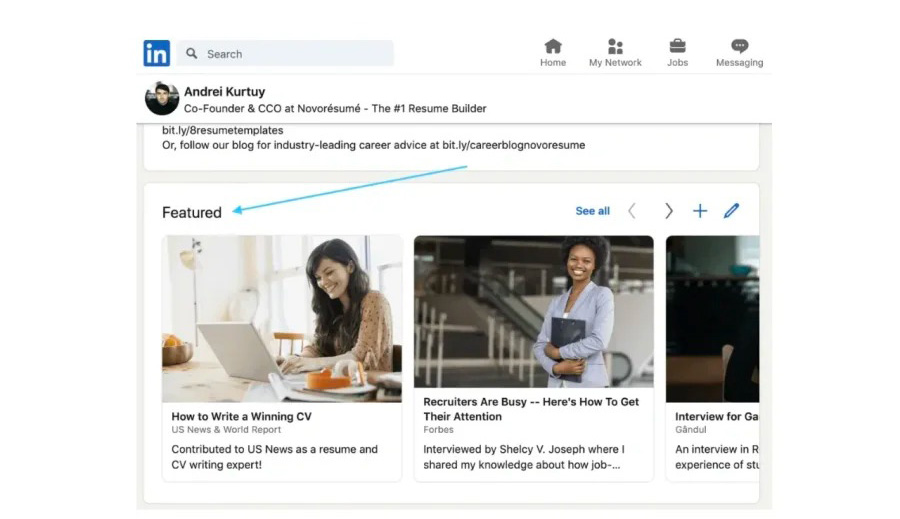Image resolution: width=900 pixels, height=519 pixels.
Task: Open See all featured items
Action: [x=592, y=211]
